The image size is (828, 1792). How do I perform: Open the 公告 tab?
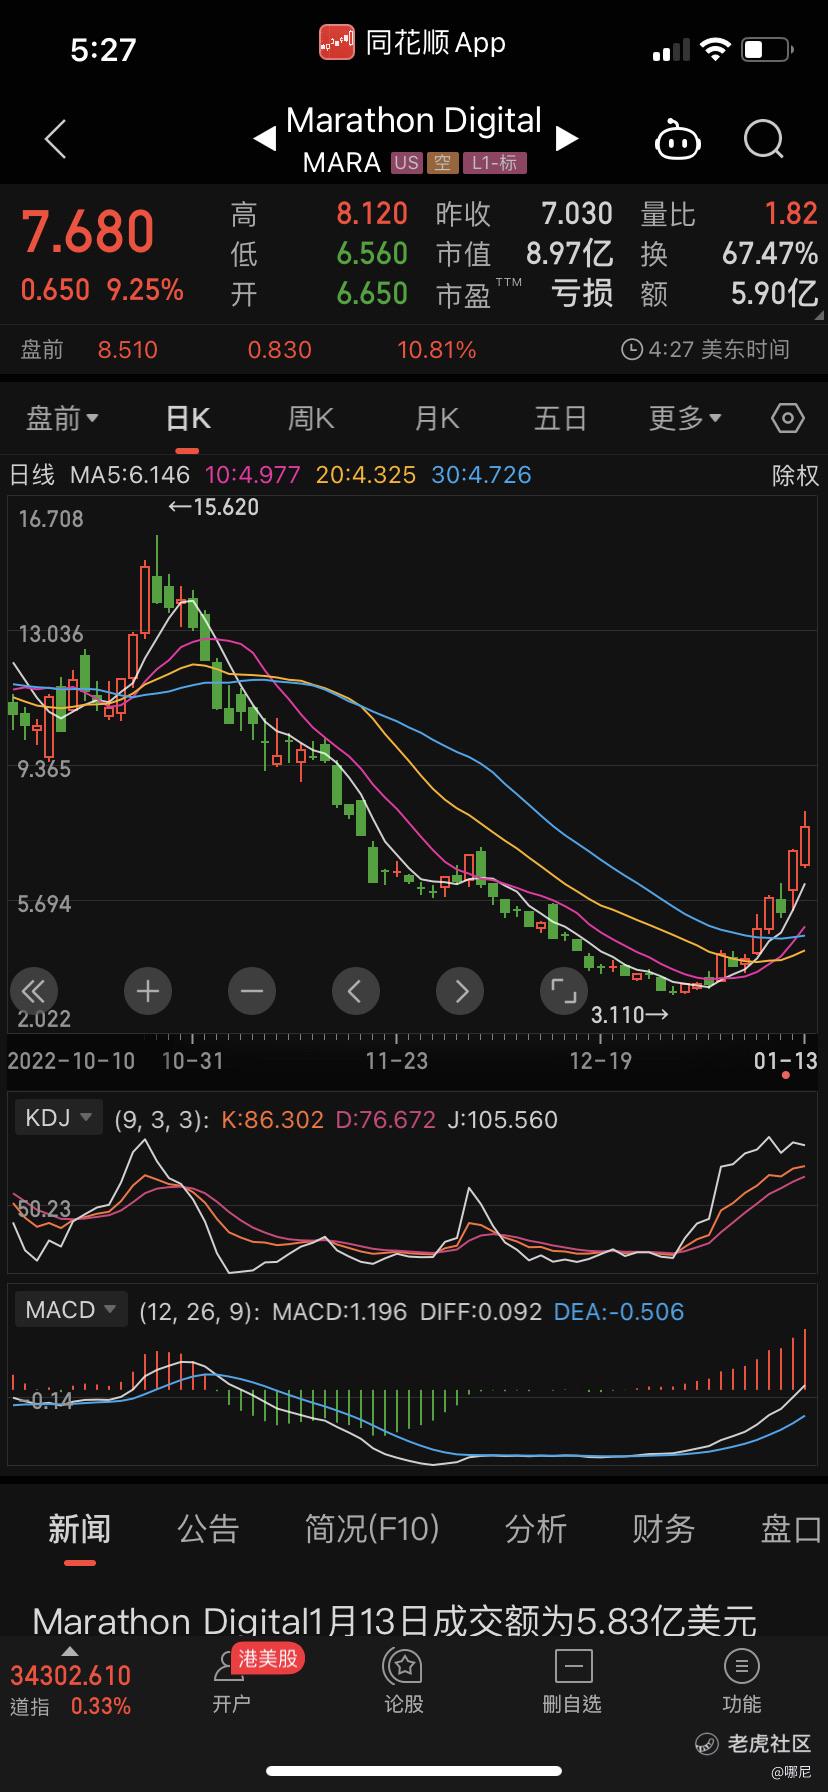(208, 1529)
